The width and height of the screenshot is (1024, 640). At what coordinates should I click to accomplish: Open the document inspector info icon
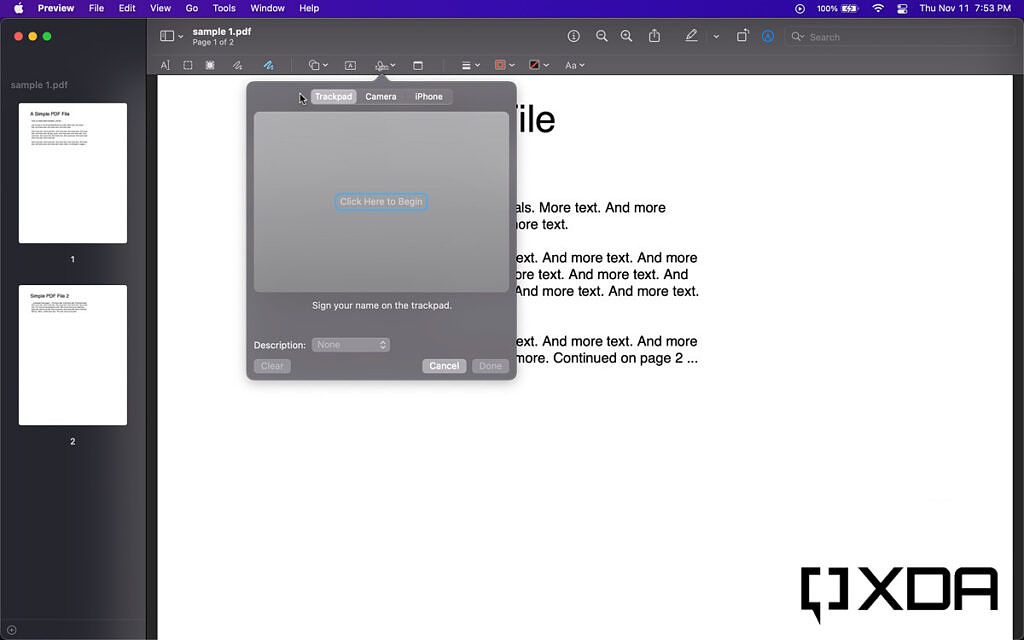[x=573, y=35]
